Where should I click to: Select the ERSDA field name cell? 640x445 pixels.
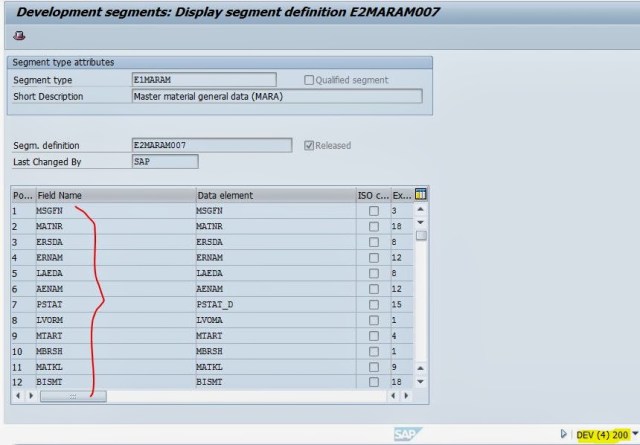[x=116, y=242]
